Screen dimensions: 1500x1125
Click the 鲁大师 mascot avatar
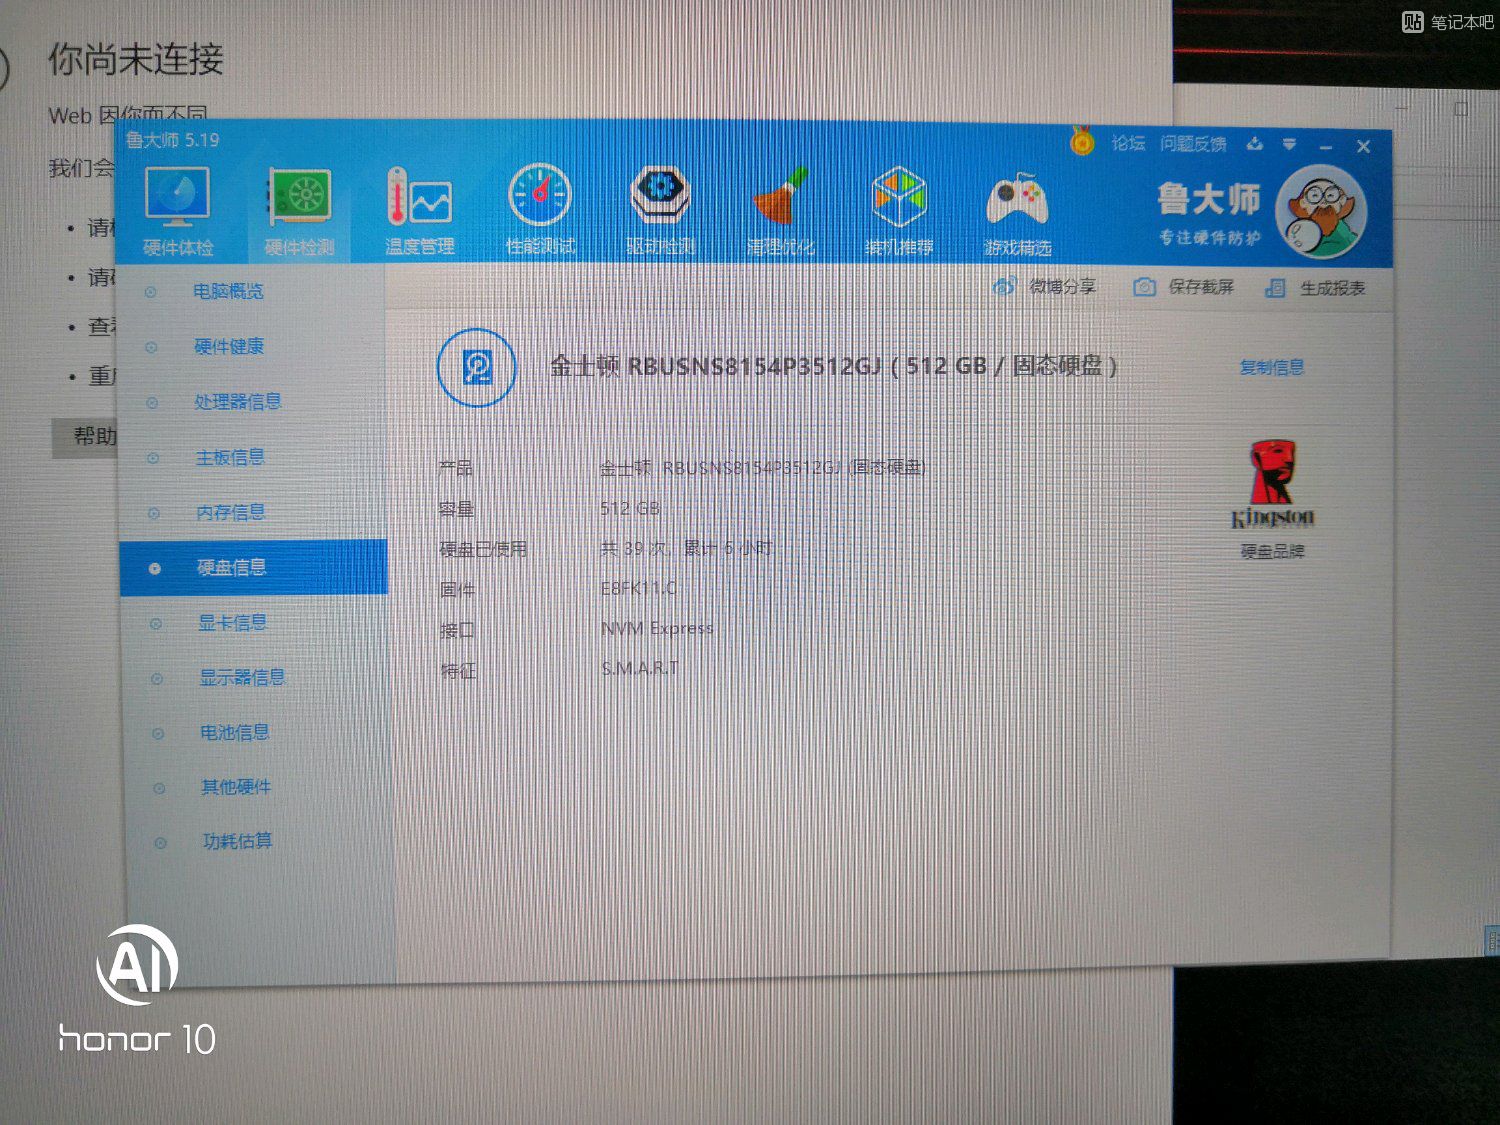click(1321, 211)
